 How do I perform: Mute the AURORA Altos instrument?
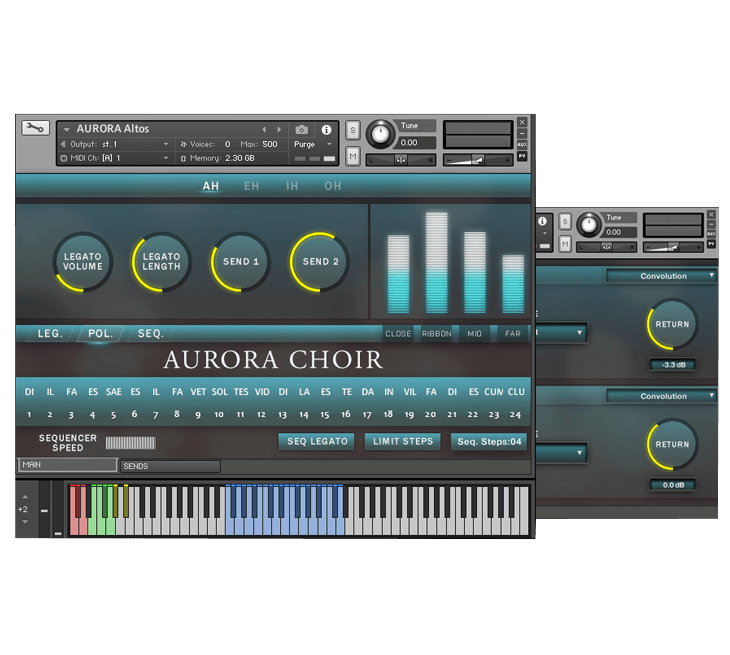click(353, 156)
